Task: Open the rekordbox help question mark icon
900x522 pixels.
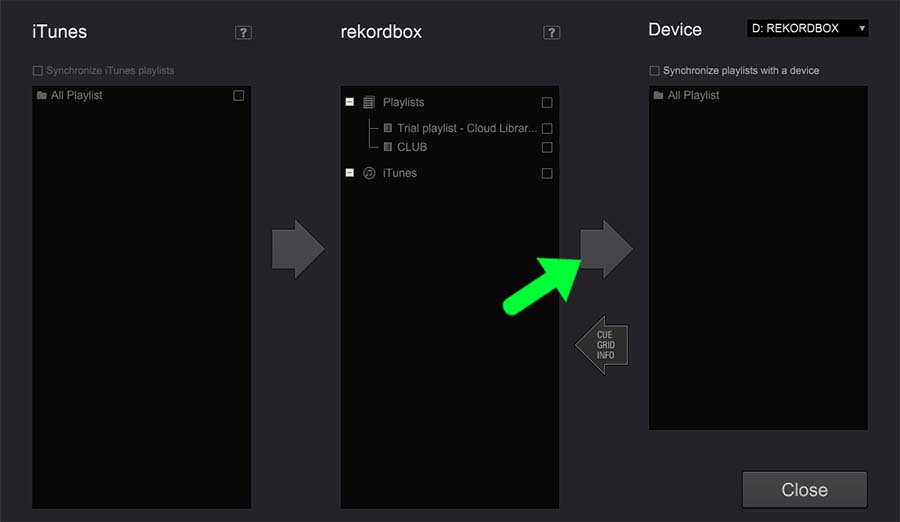Action: point(552,33)
